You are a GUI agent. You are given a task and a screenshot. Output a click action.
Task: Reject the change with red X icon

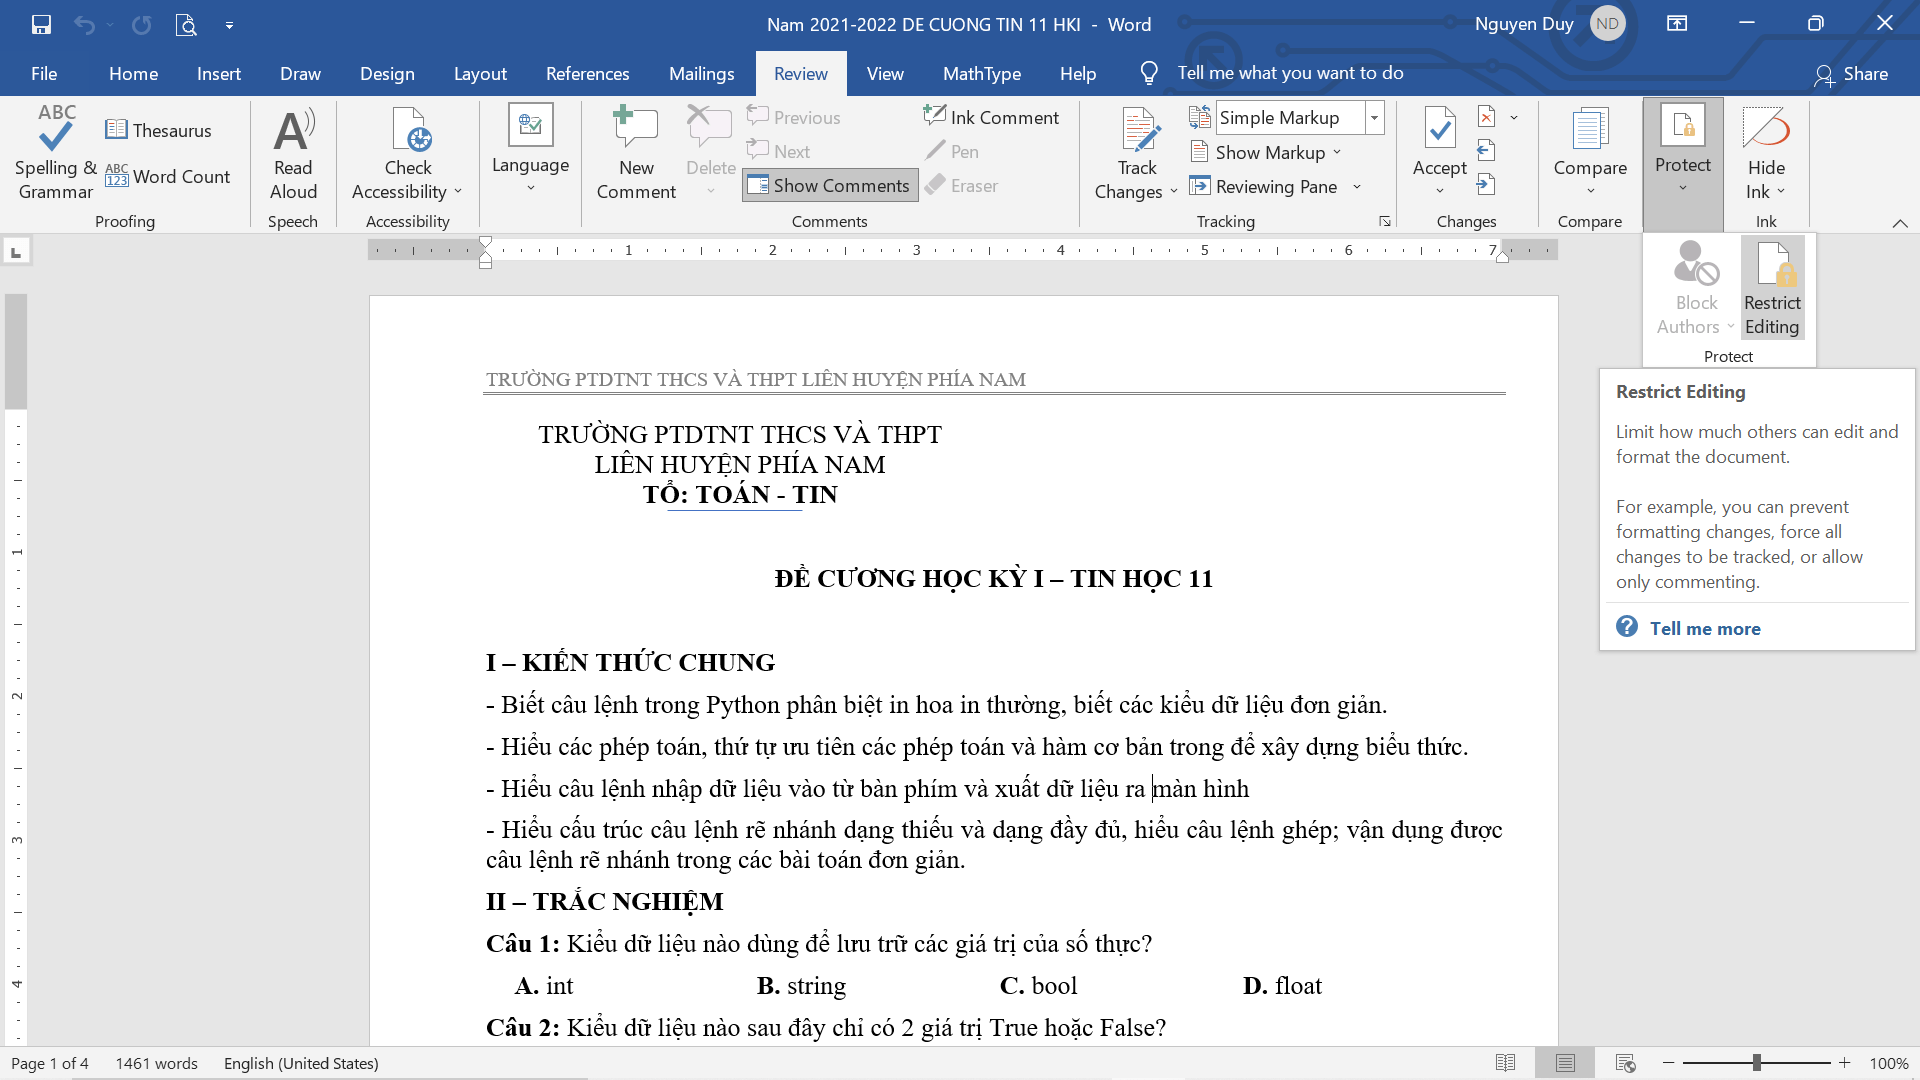pos(1487,117)
